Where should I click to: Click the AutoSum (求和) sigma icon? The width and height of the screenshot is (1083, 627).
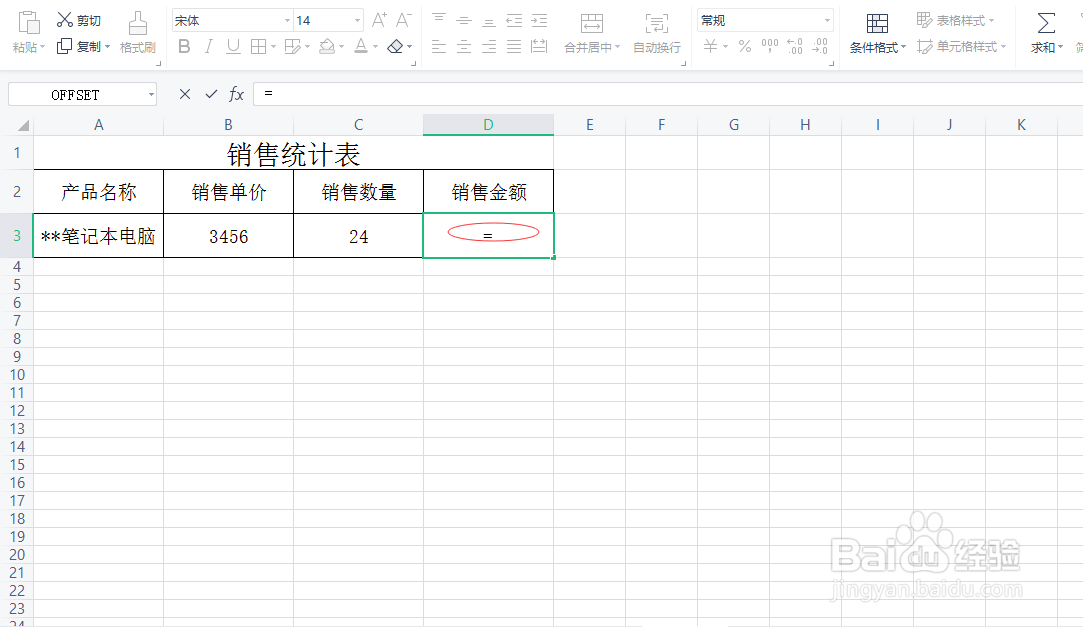1046,23
